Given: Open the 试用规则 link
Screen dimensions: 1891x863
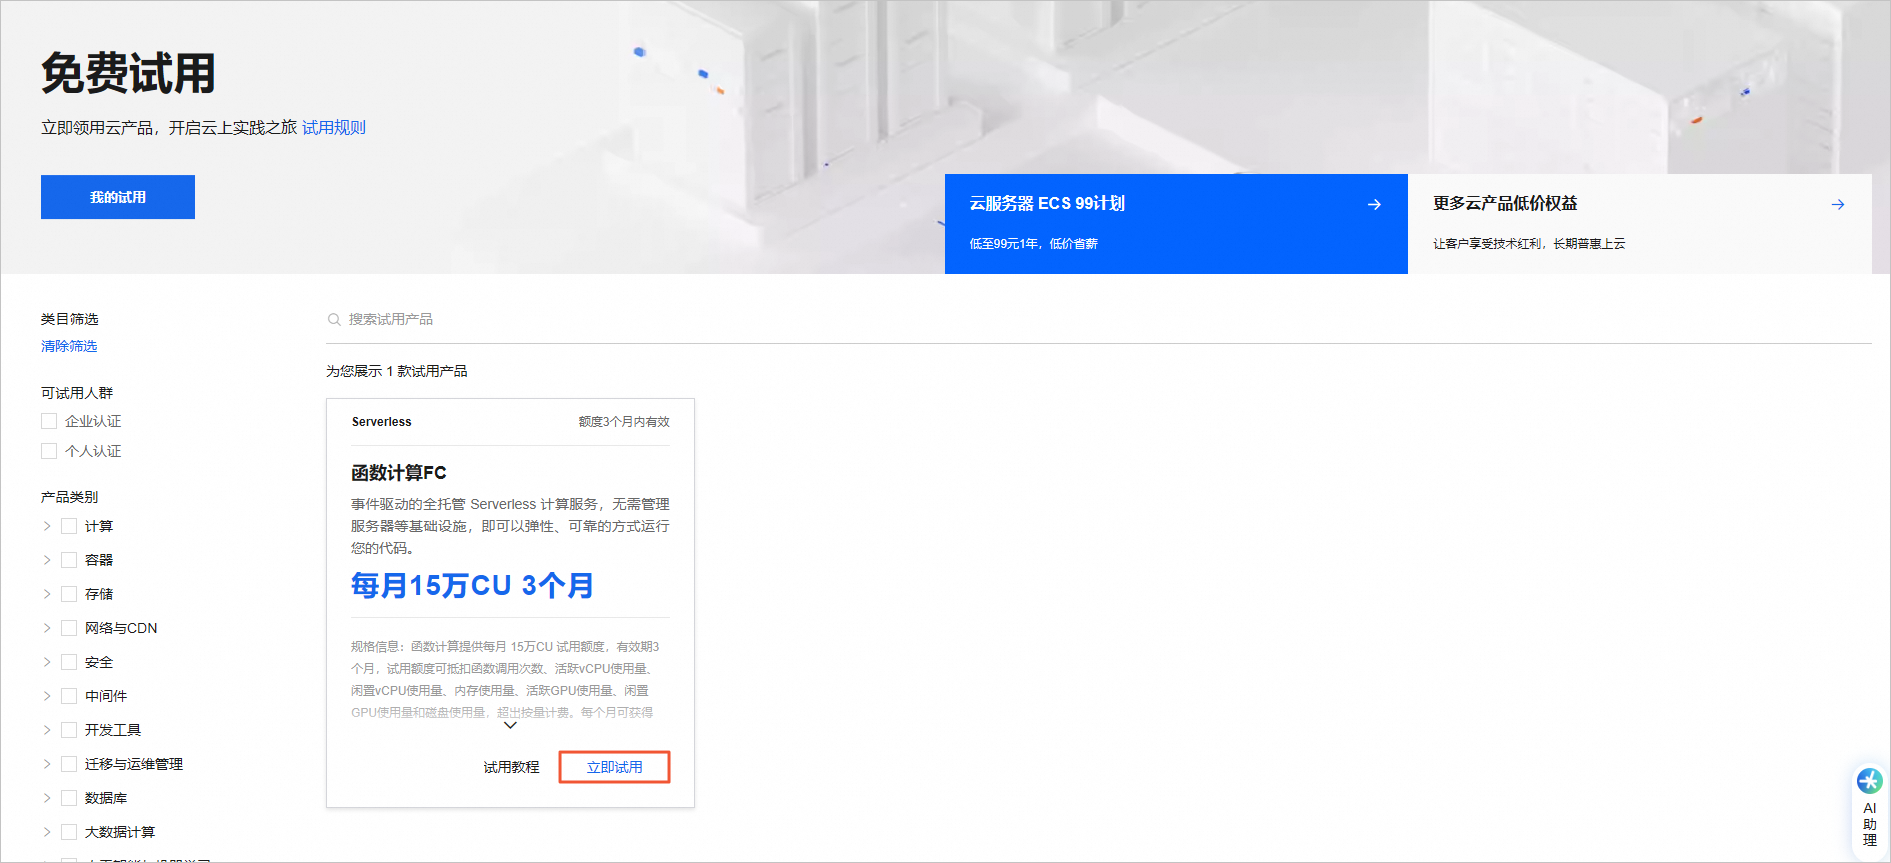Looking at the screenshot, I should (334, 128).
